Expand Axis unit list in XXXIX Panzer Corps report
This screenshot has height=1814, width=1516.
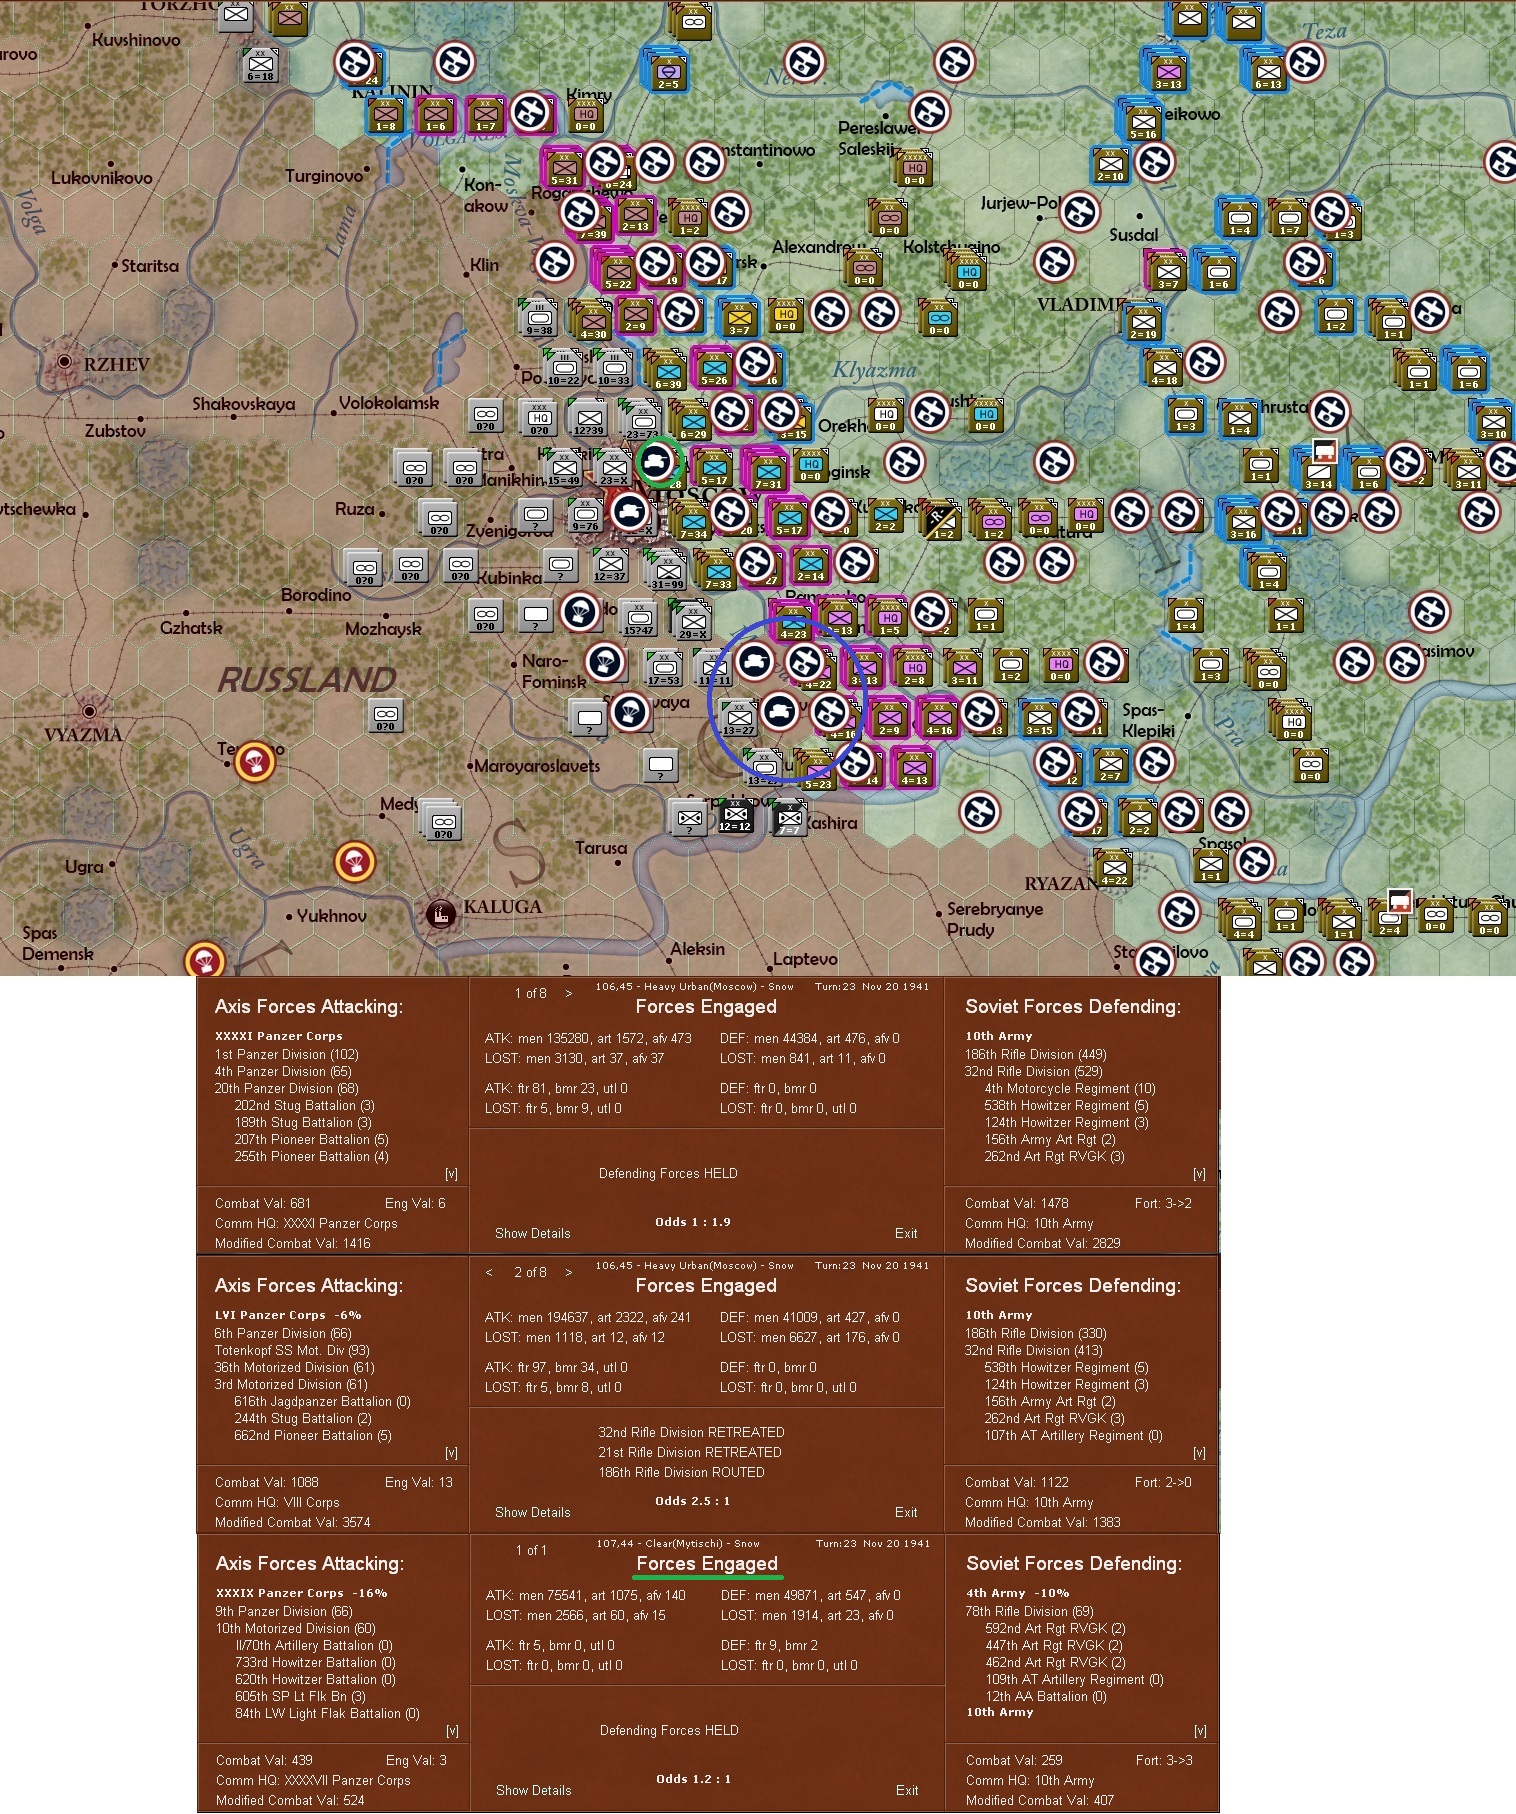(452, 1731)
